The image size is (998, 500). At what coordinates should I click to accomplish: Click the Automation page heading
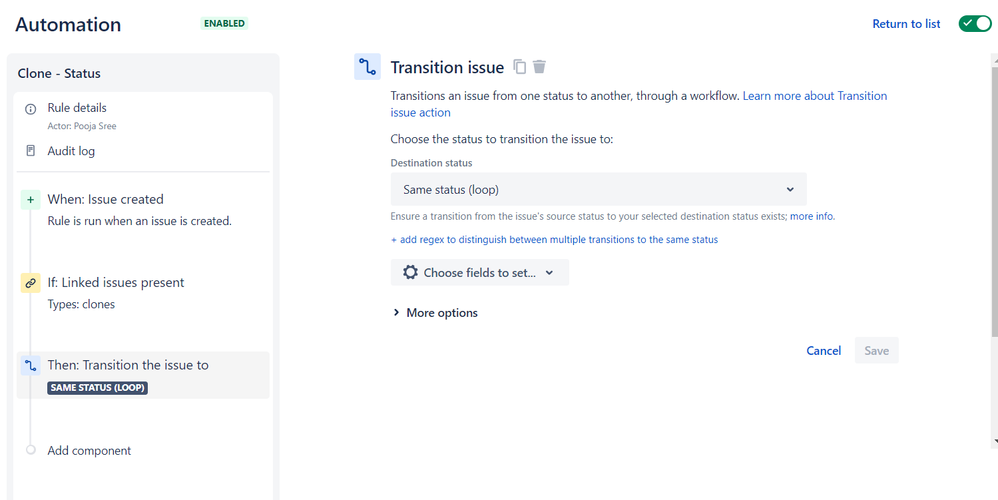click(x=68, y=24)
